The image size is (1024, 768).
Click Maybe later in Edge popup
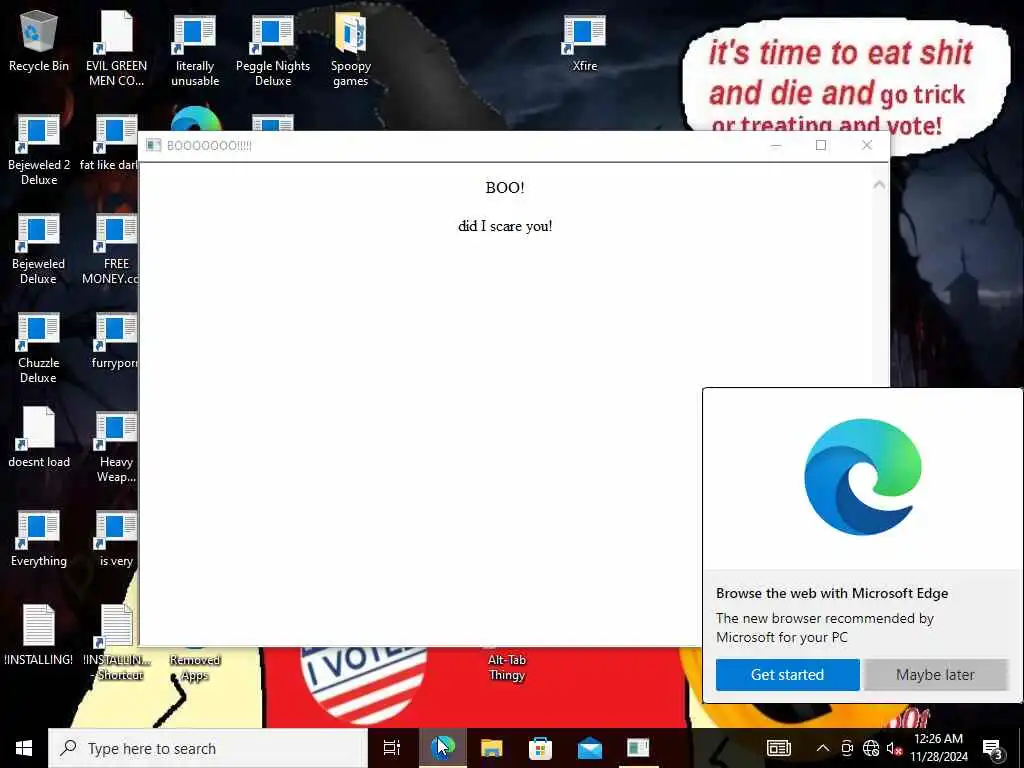click(935, 674)
